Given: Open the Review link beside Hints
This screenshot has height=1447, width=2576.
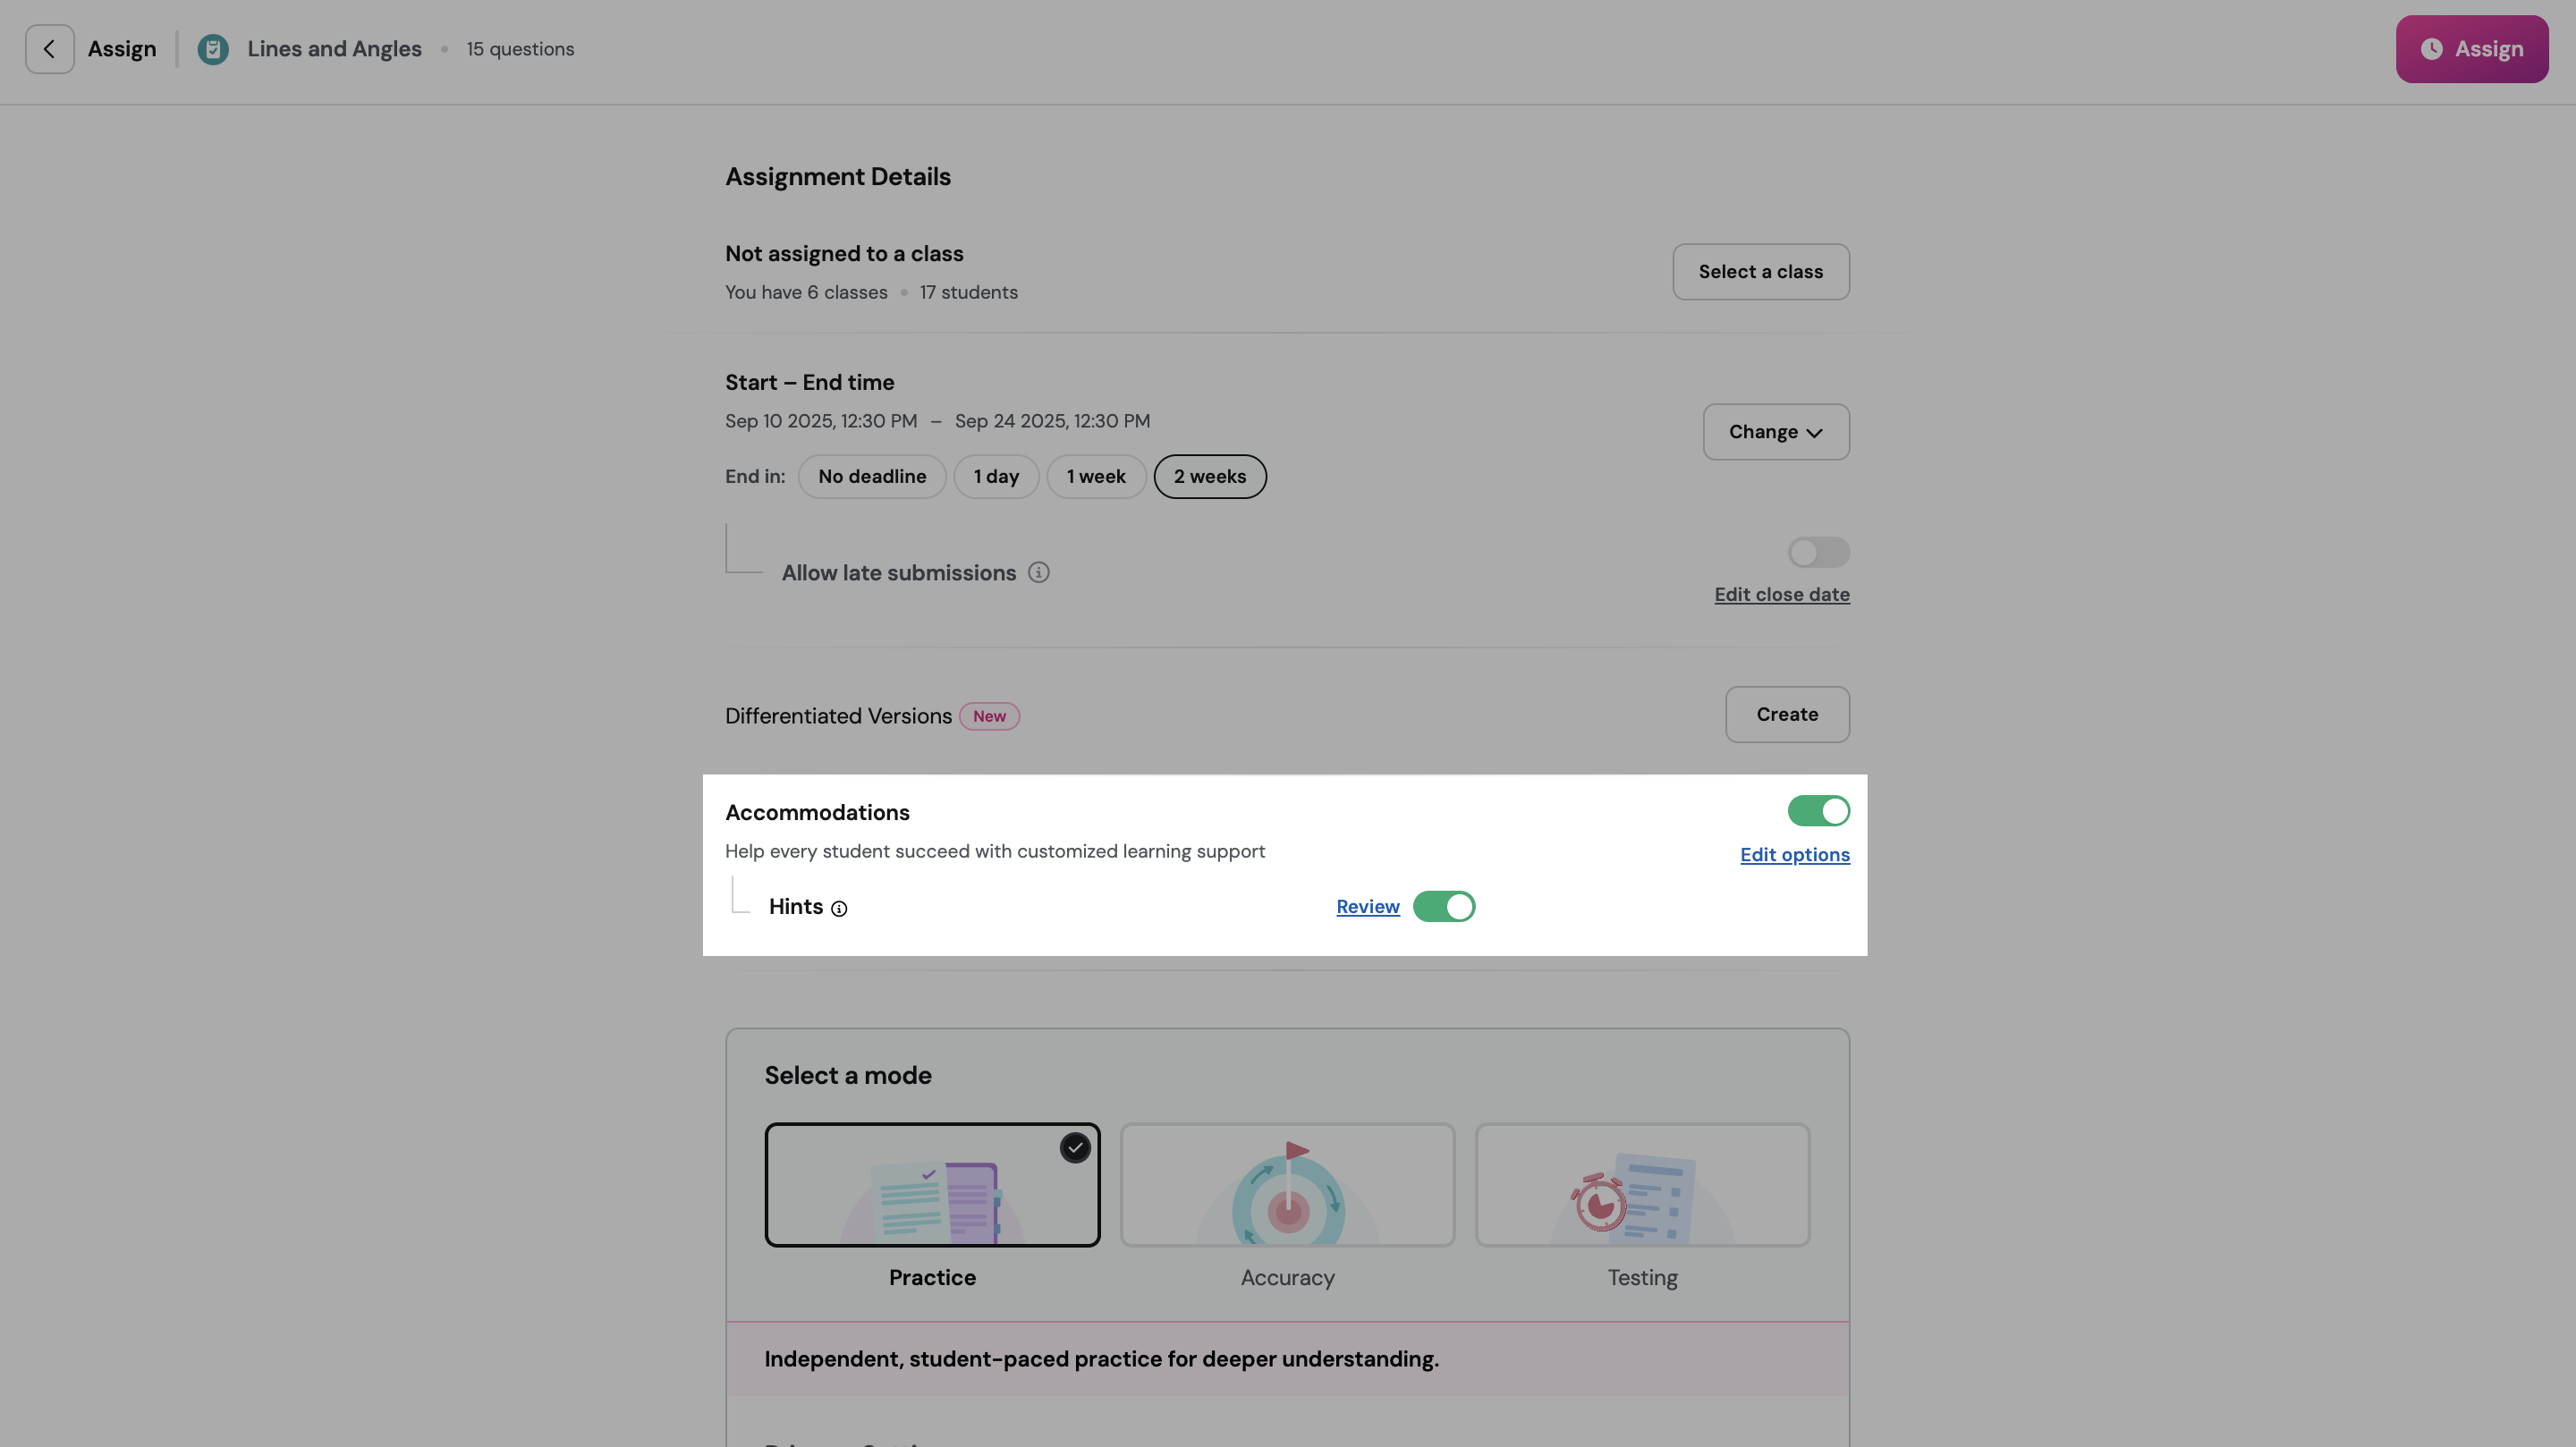Looking at the screenshot, I should coord(1367,906).
